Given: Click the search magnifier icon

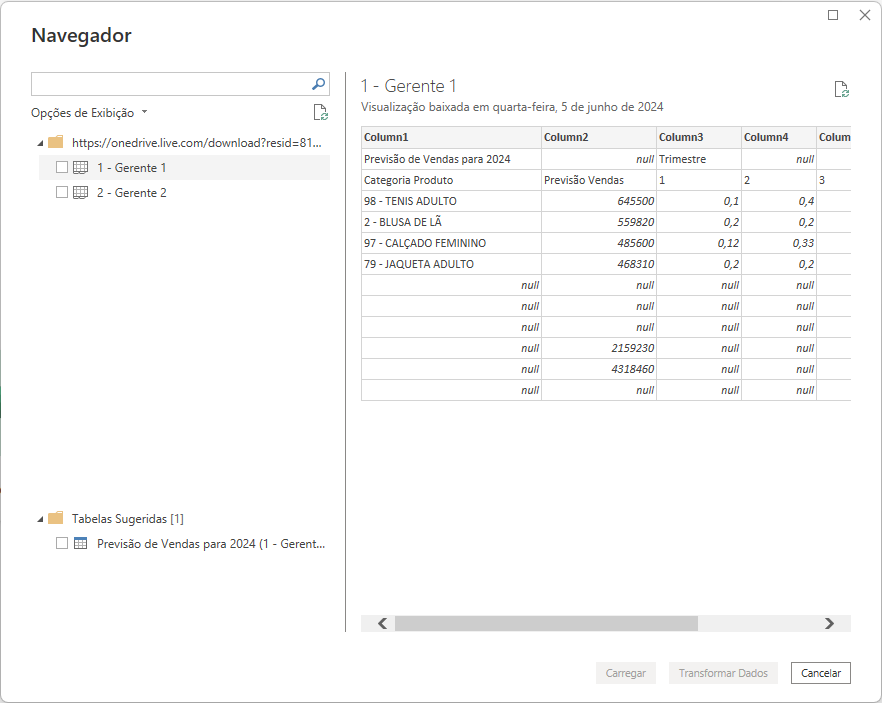Looking at the screenshot, I should point(318,84).
